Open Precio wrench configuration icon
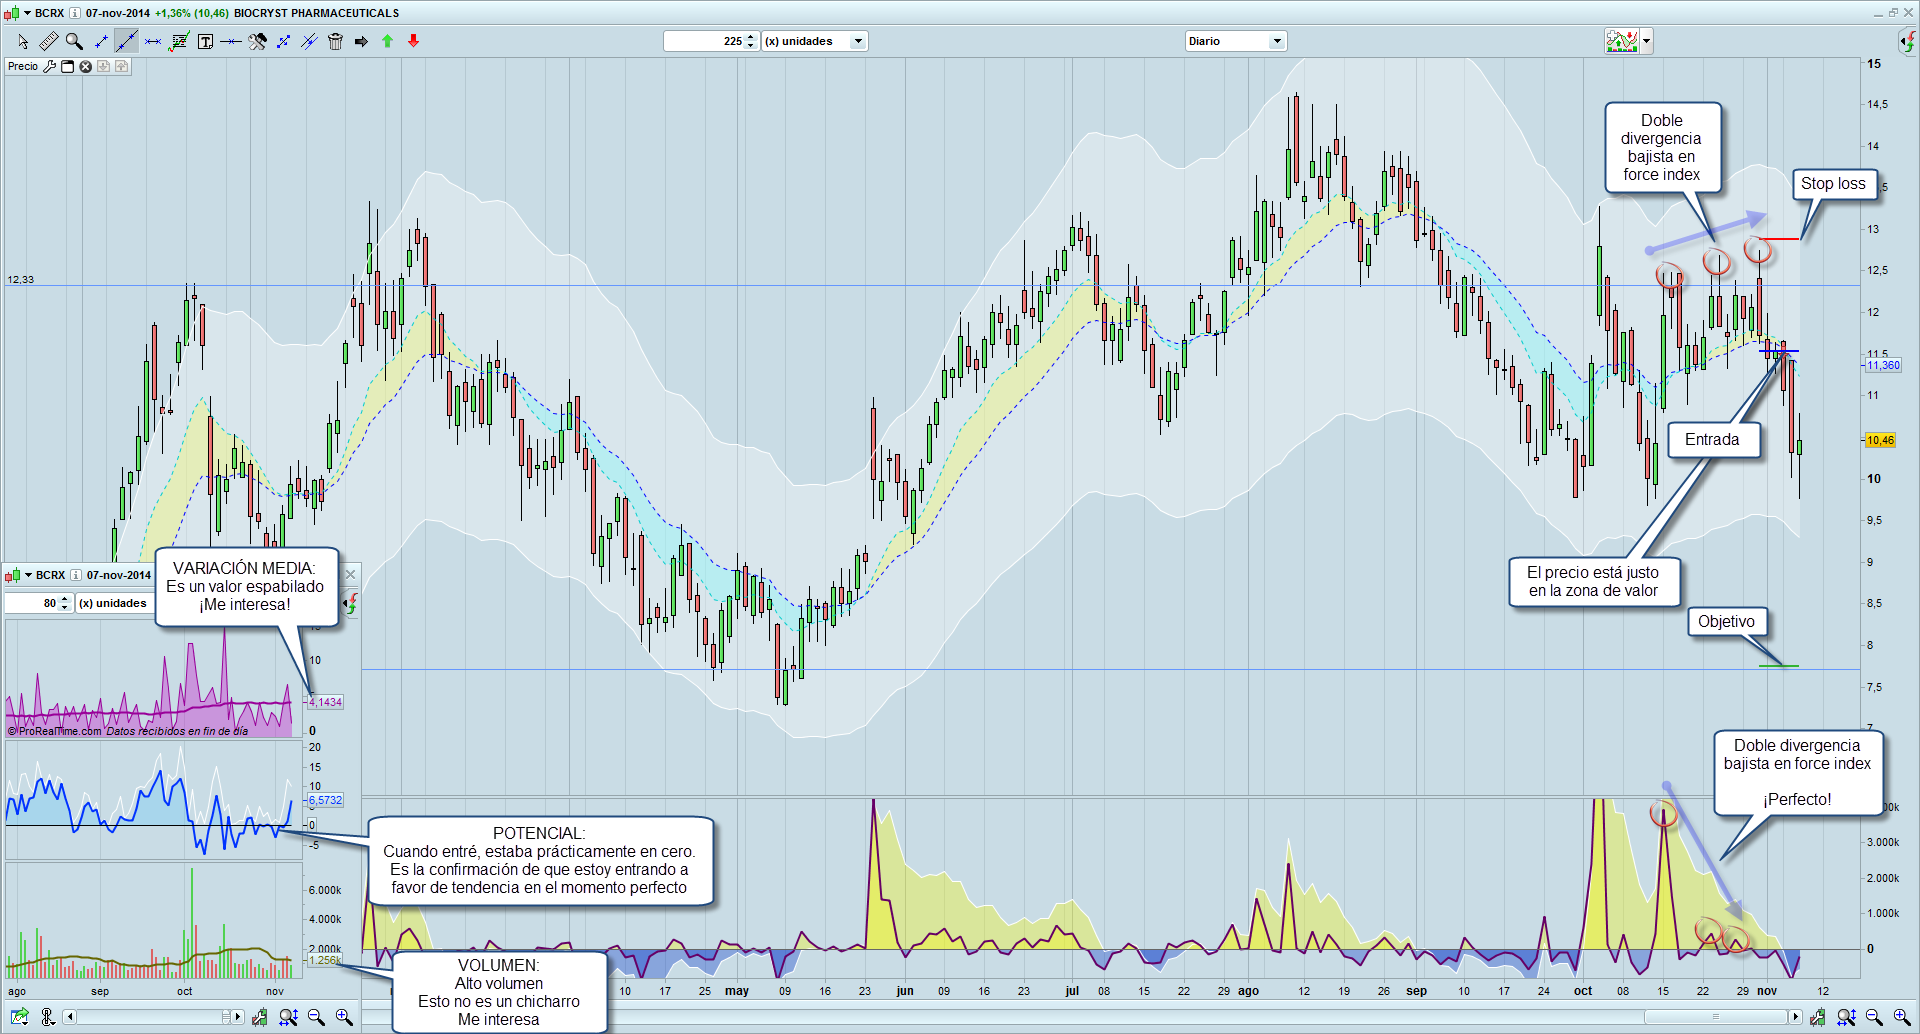The width and height of the screenshot is (1920, 1034). pyautogui.click(x=49, y=67)
